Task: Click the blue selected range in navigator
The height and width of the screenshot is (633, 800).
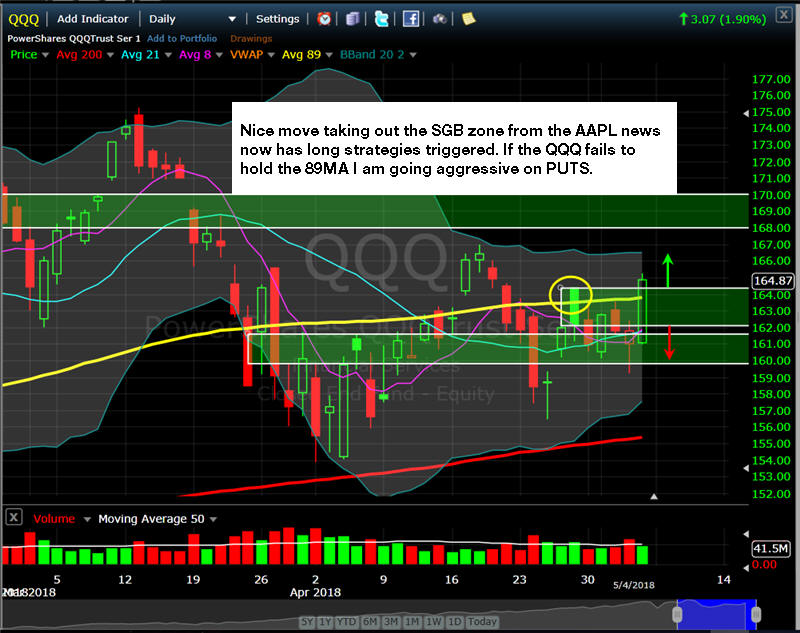Action: [717, 614]
